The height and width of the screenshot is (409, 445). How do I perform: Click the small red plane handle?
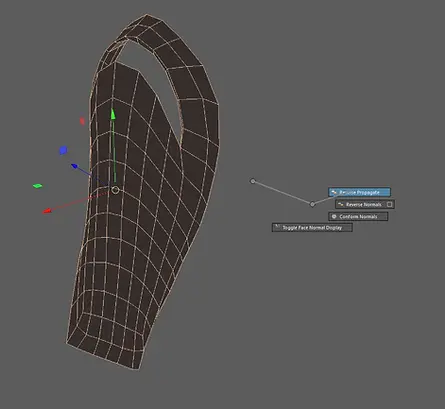82,121
